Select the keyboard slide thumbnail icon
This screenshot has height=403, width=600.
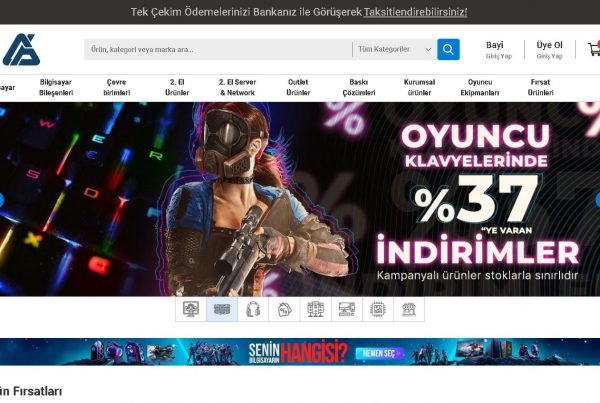click(222, 309)
